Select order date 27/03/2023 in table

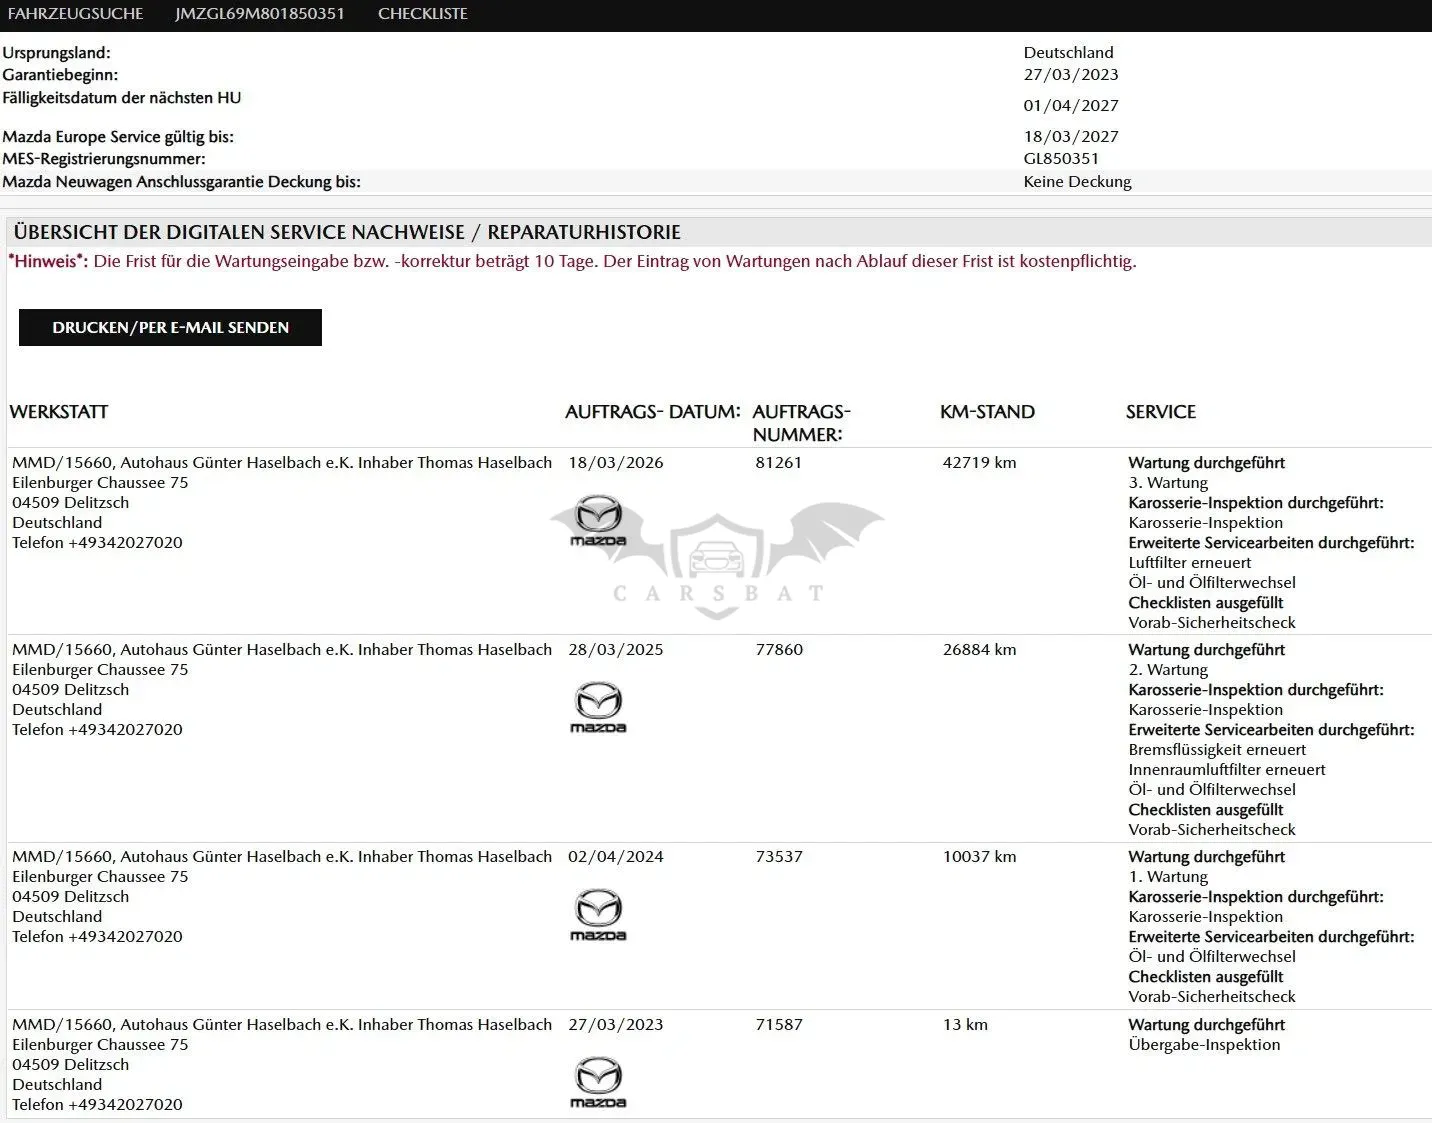[x=616, y=1024]
